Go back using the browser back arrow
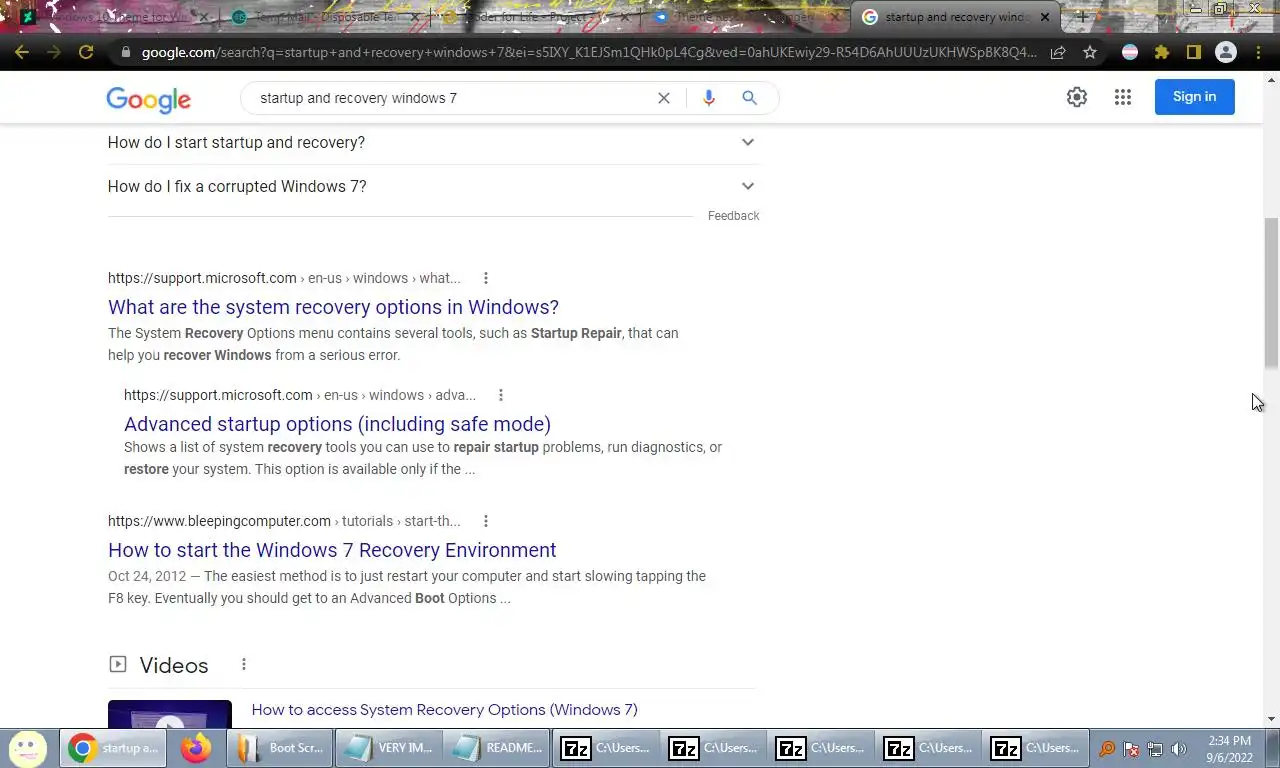Image resolution: width=1280 pixels, height=768 pixels. point(22,52)
